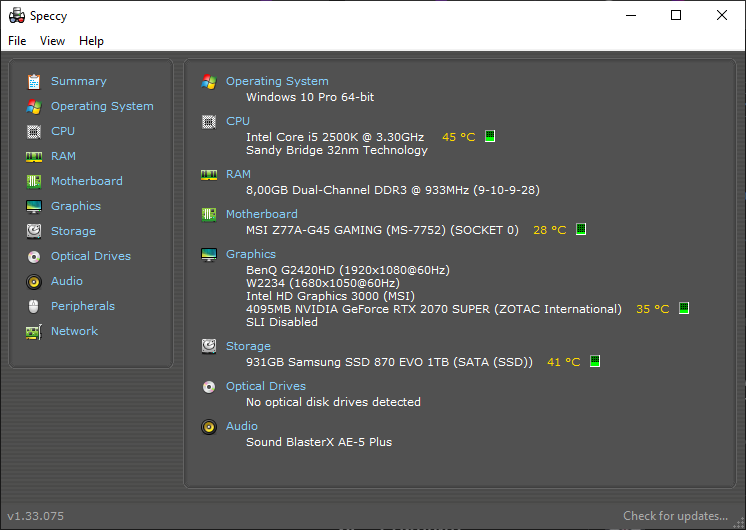Switch to RAM section in sidebar
Image resolution: width=746 pixels, height=530 pixels.
click(63, 156)
